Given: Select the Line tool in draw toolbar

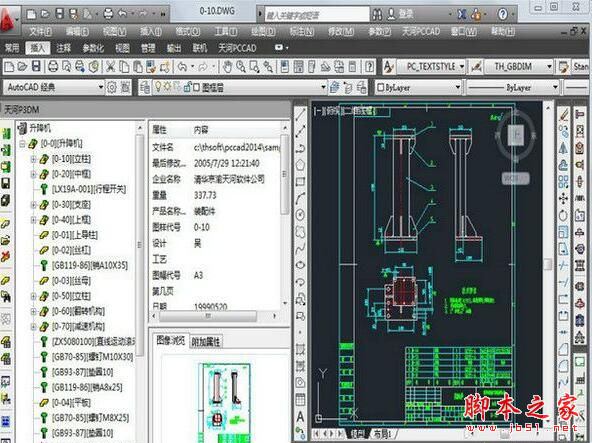Looking at the screenshot, I should [300, 114].
